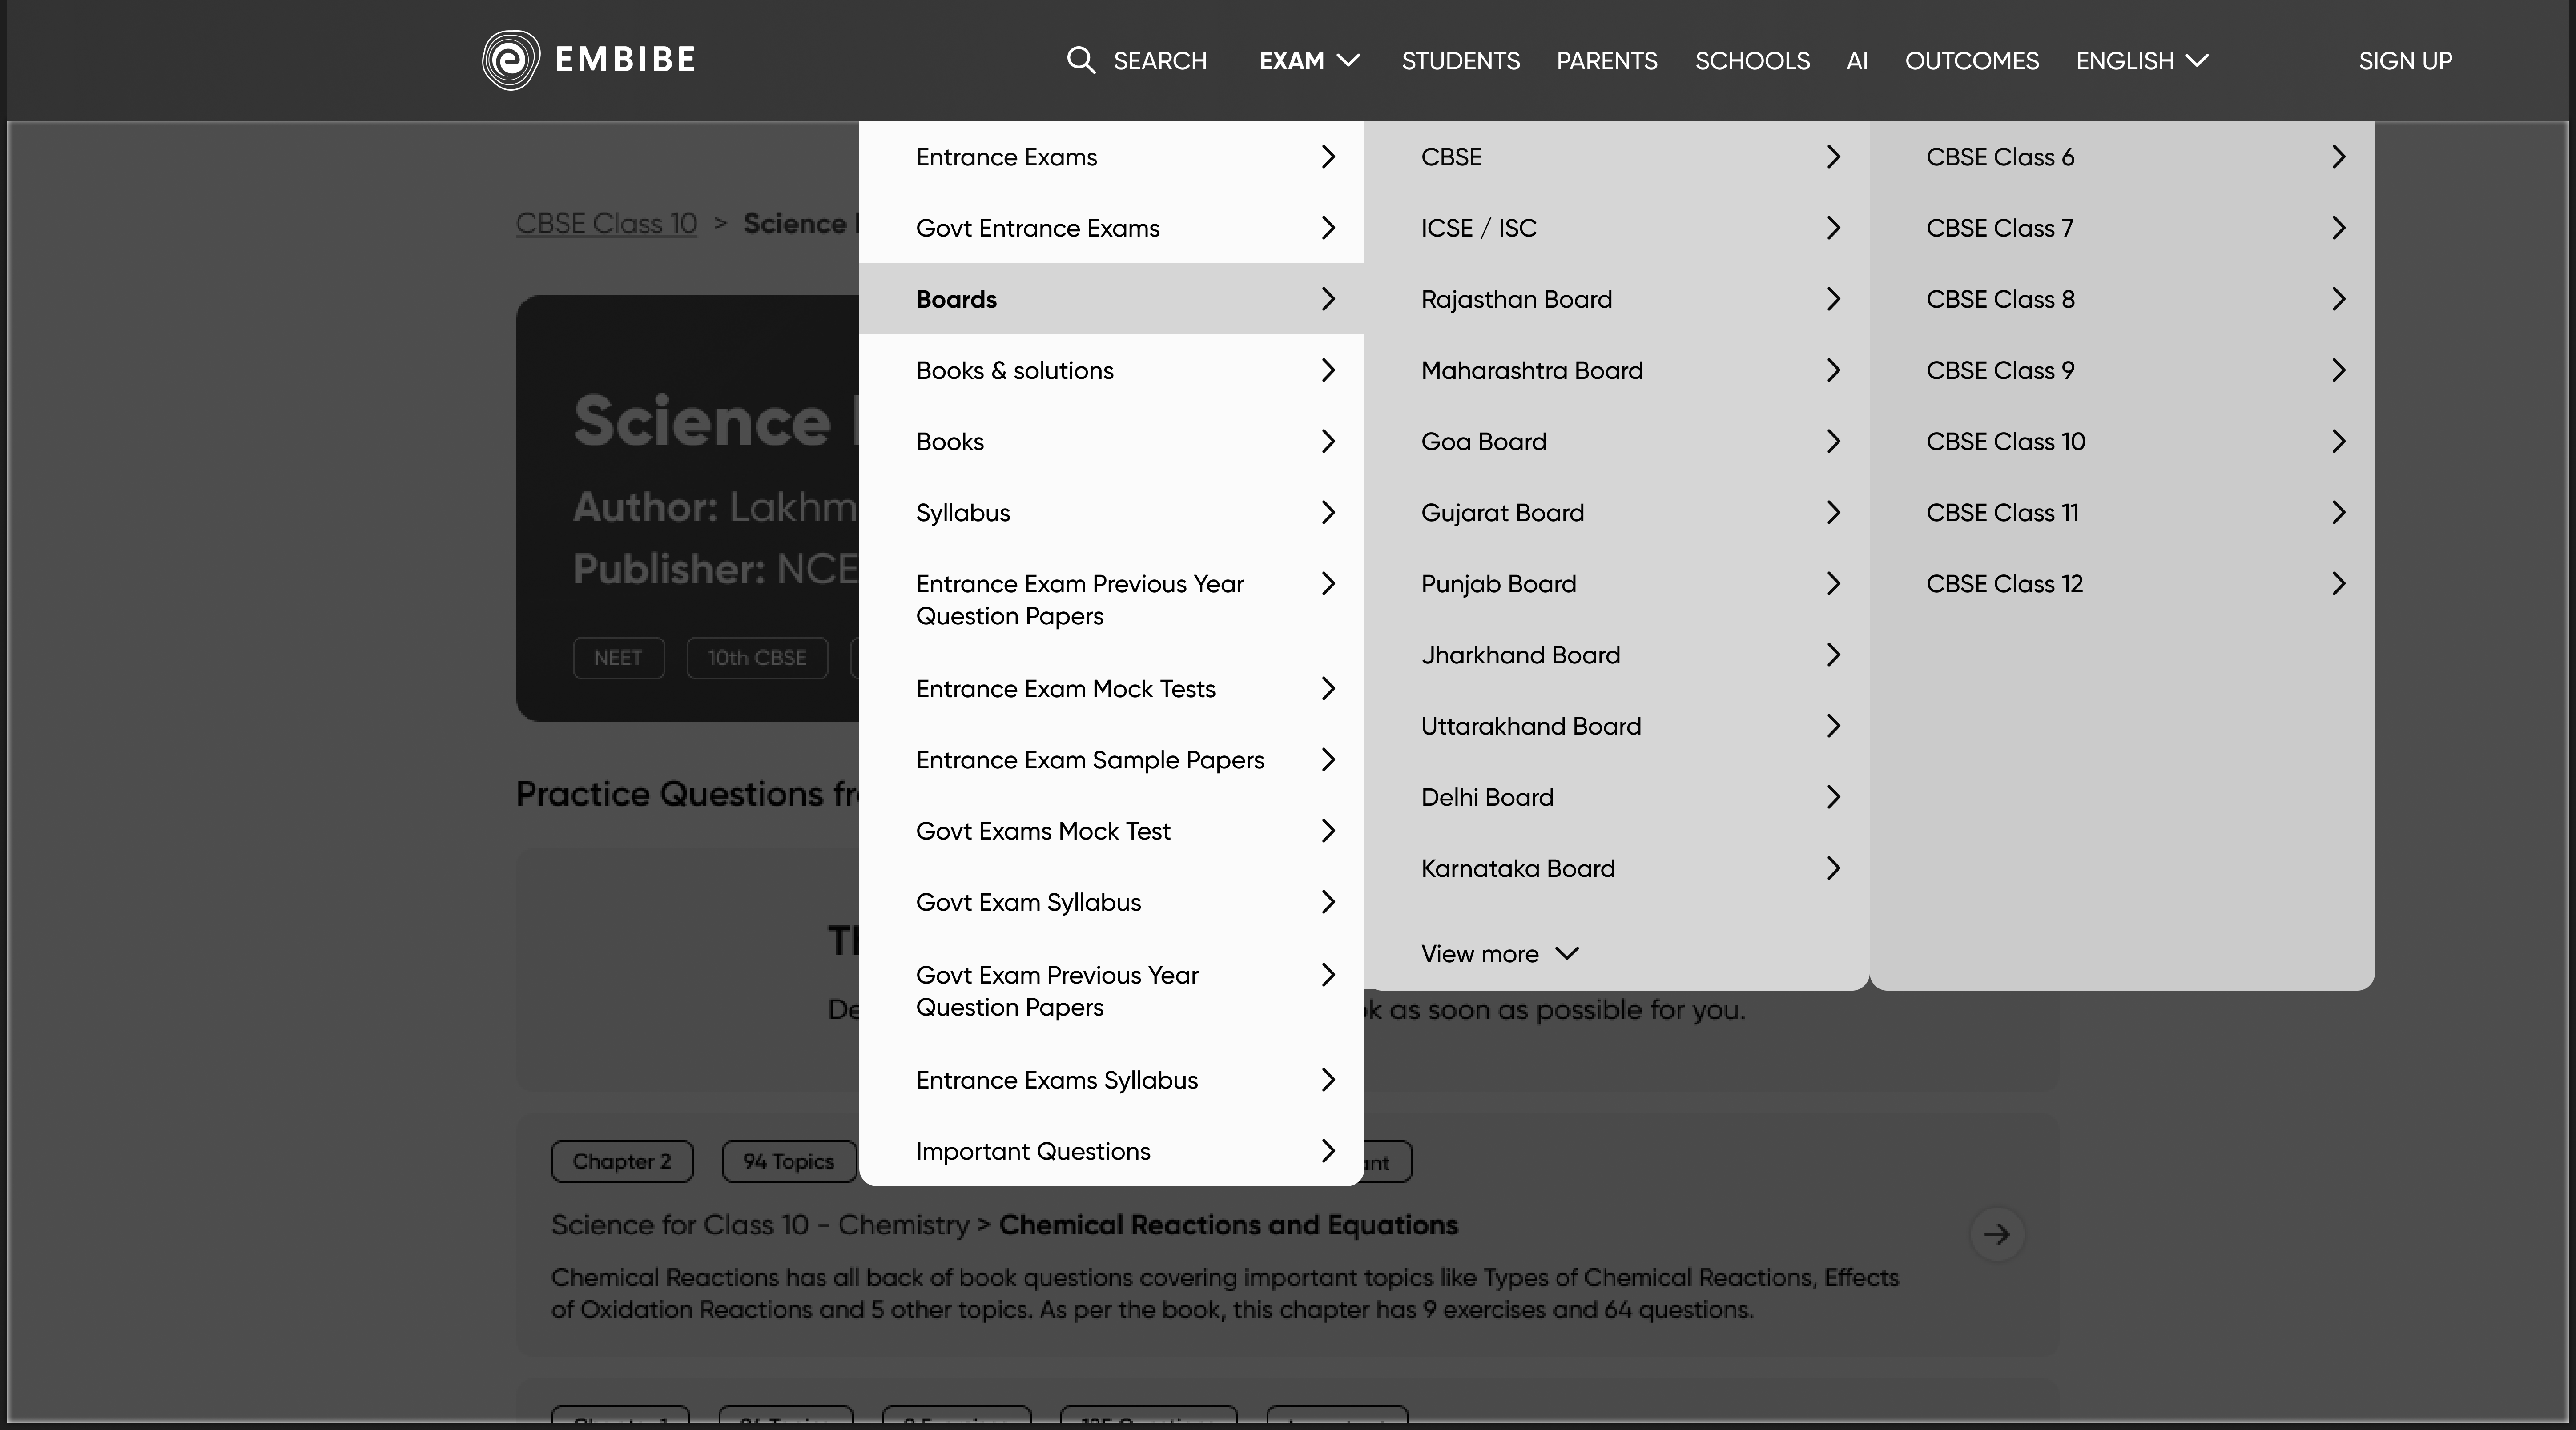Select Delhi Board
Viewport: 2576px width, 1430px height.
(x=1617, y=797)
